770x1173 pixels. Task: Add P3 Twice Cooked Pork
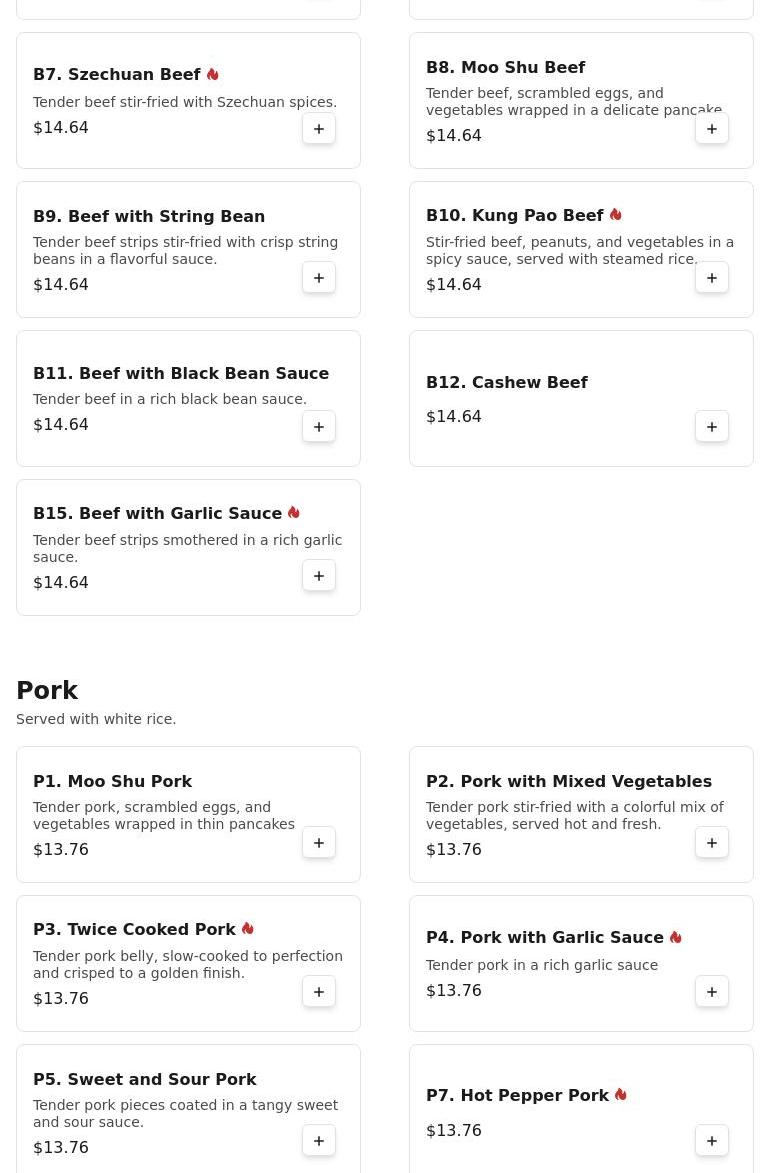[x=319, y=992]
